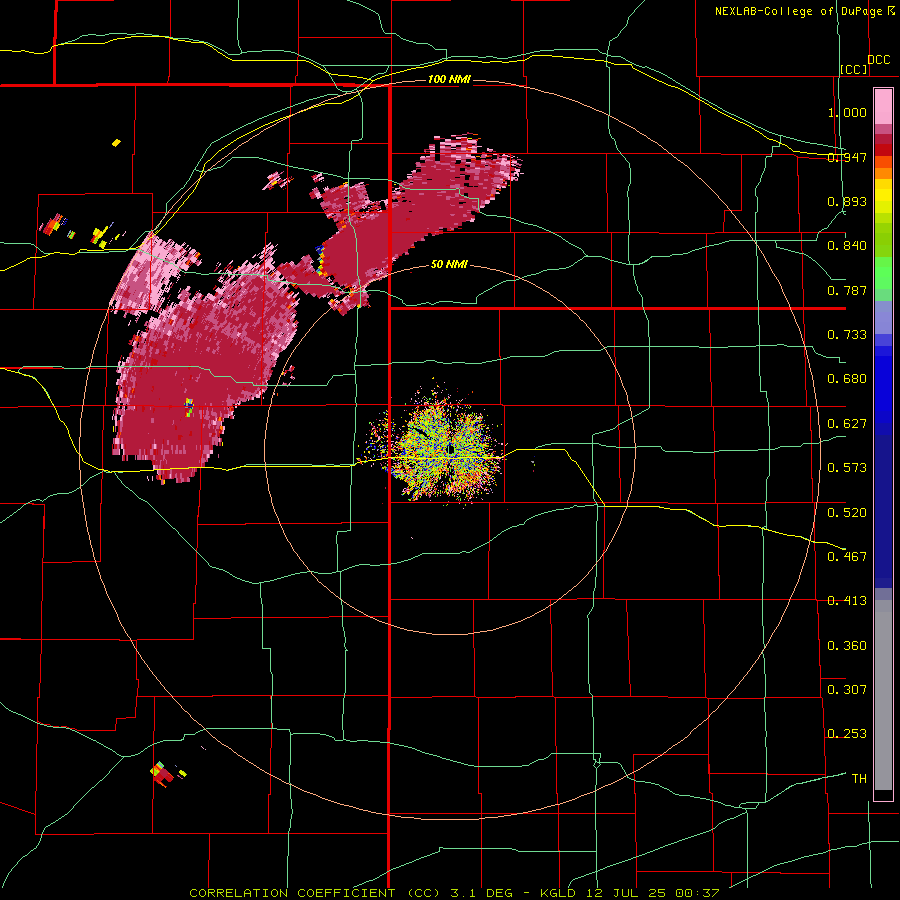
Task: Click the 0.627 scale value
Action: click(847, 424)
